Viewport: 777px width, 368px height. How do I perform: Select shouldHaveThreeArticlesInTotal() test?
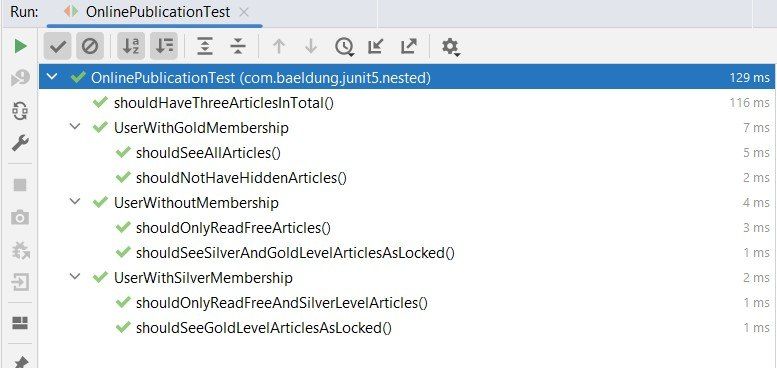pos(224,103)
